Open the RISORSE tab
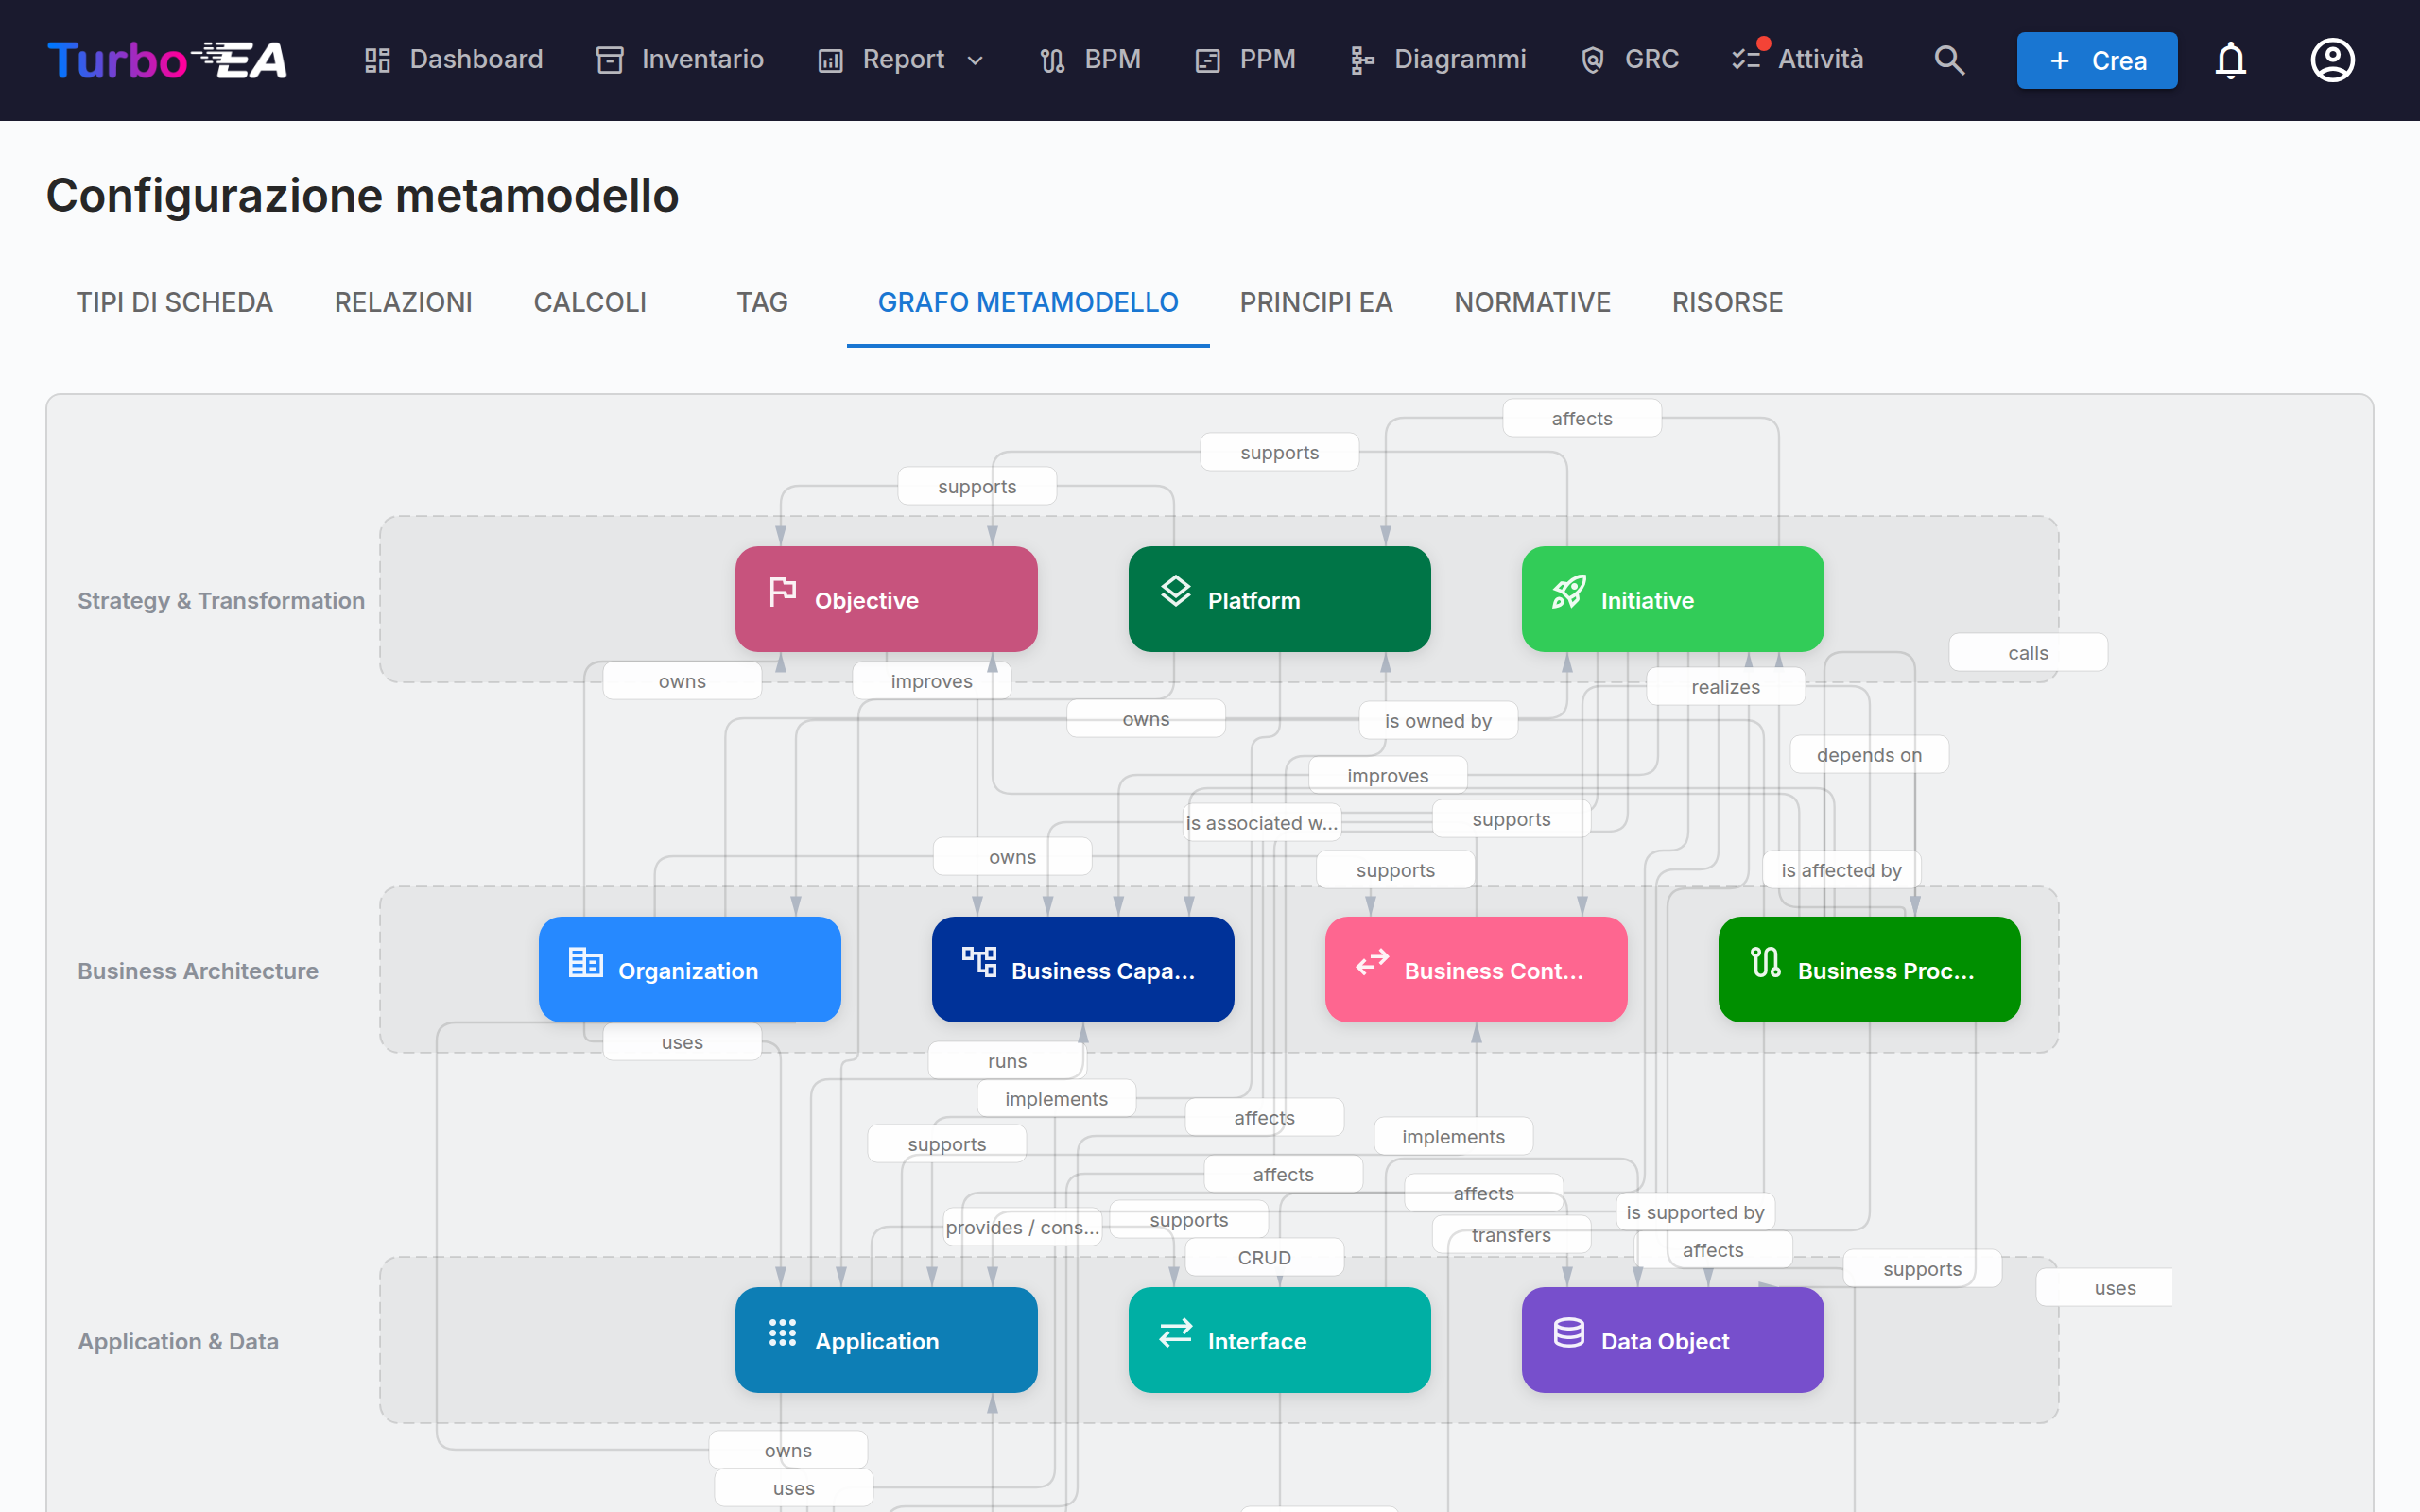2420x1512 pixels. (x=1727, y=302)
